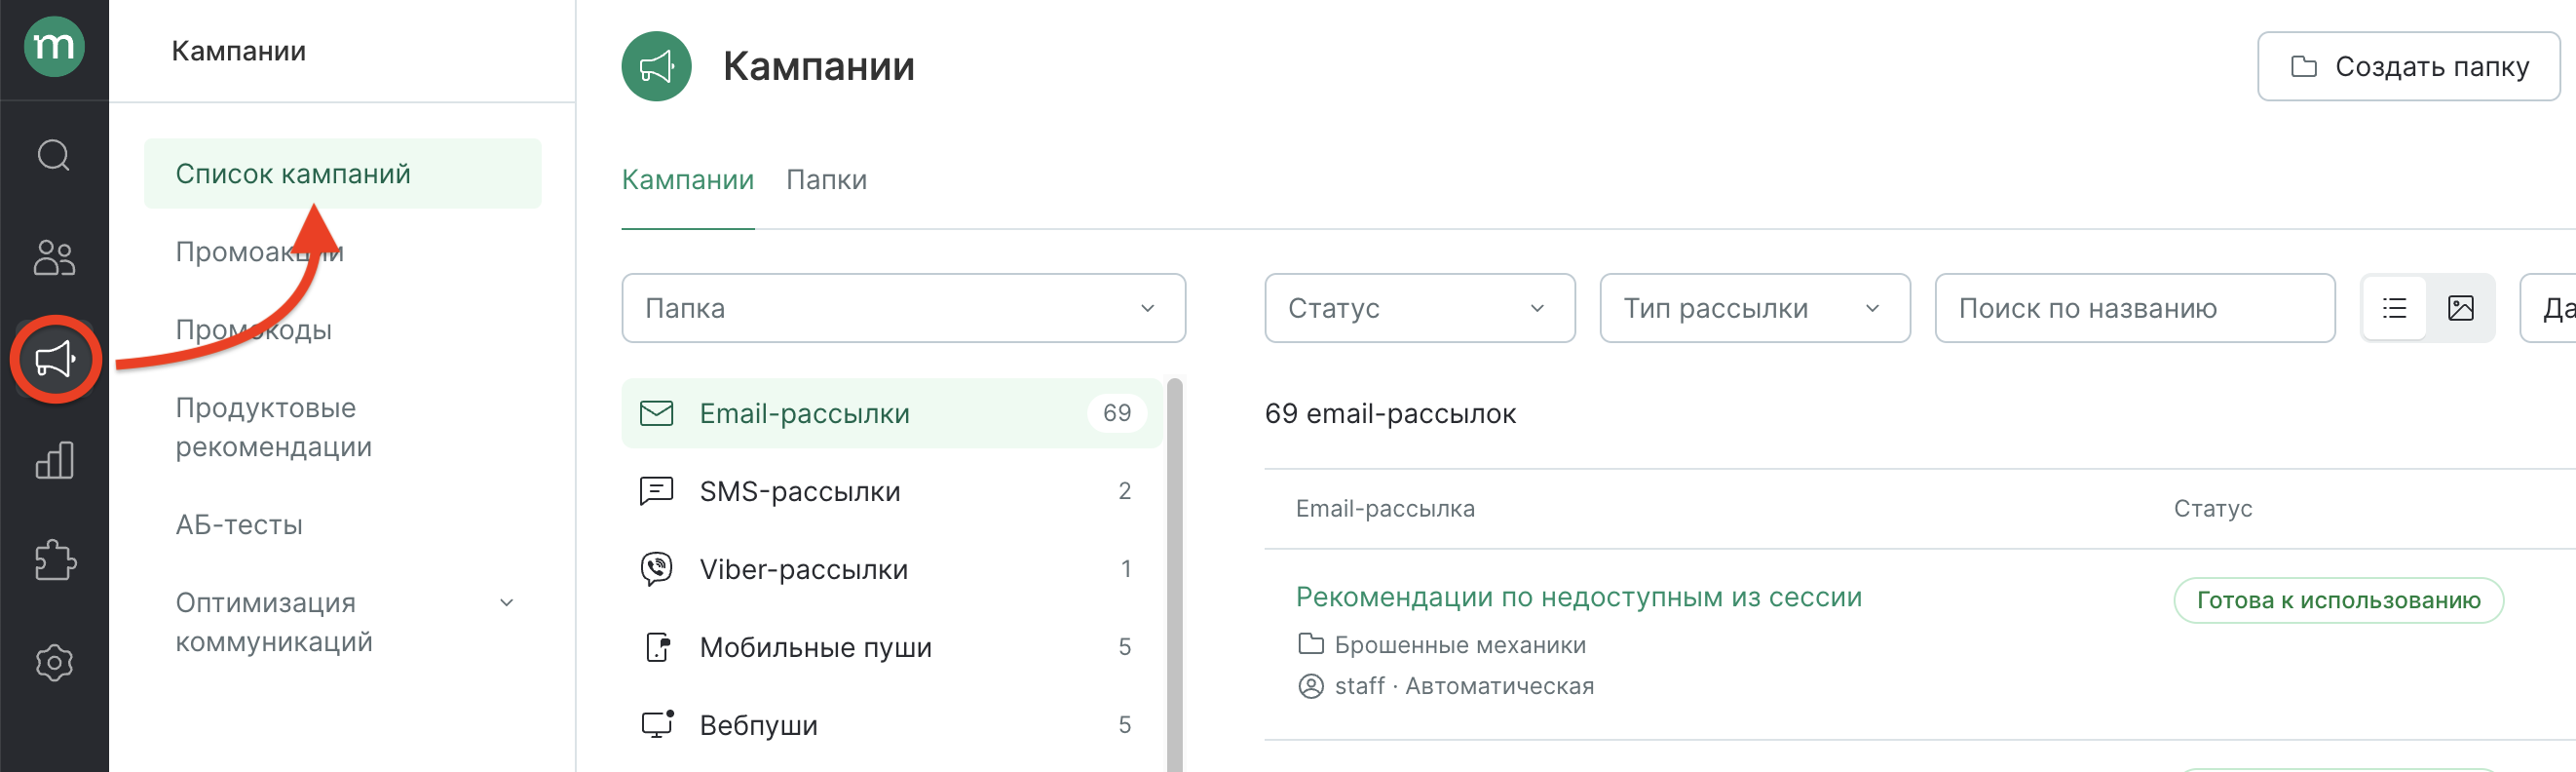
Task: Open settings gear icon in the sidebar
Action: point(54,663)
